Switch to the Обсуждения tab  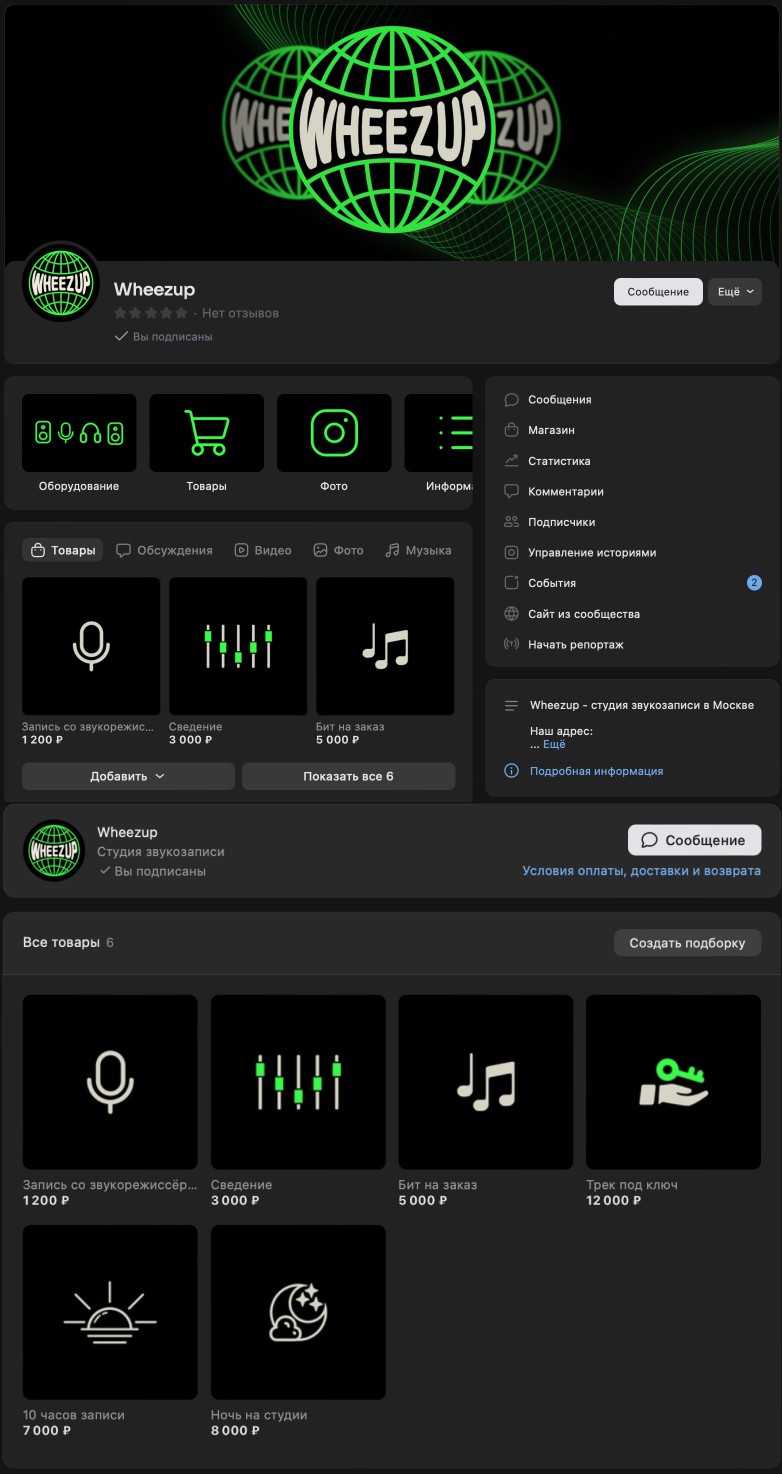pyautogui.click(x=164, y=550)
